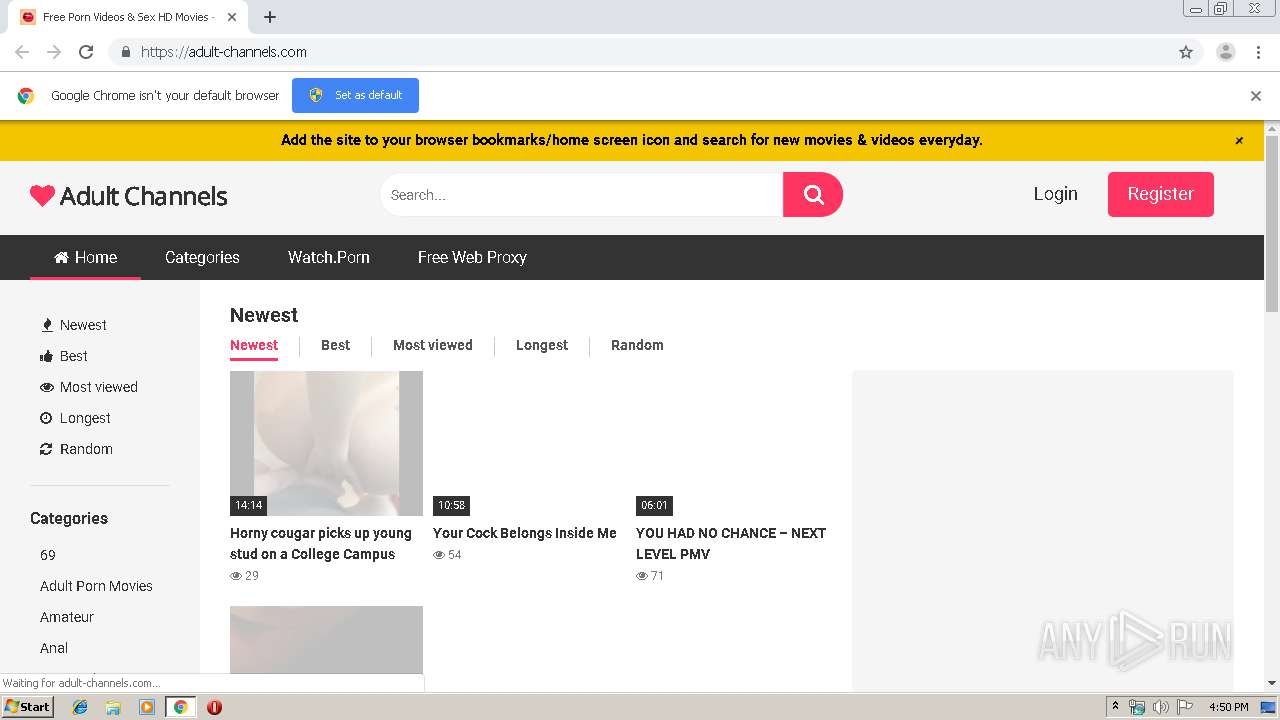Click the 4:50 PM system clock
The height and width of the screenshot is (720, 1280).
click(1229, 707)
